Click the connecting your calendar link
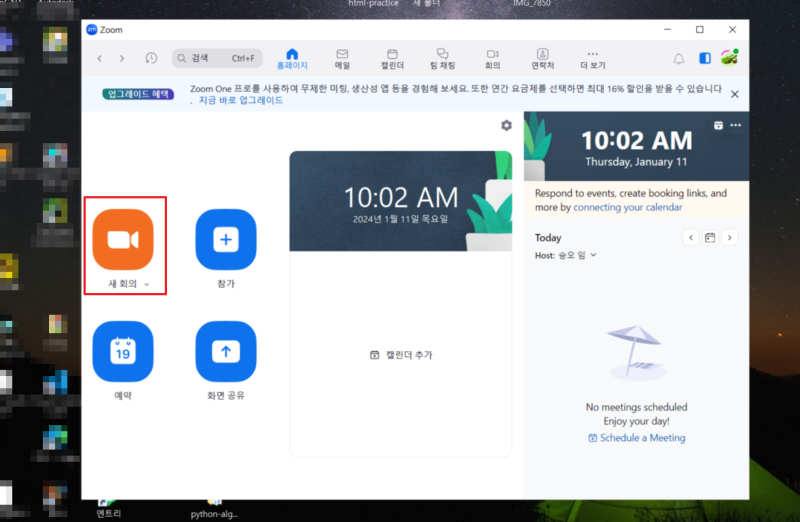The height and width of the screenshot is (522, 800). tap(628, 207)
